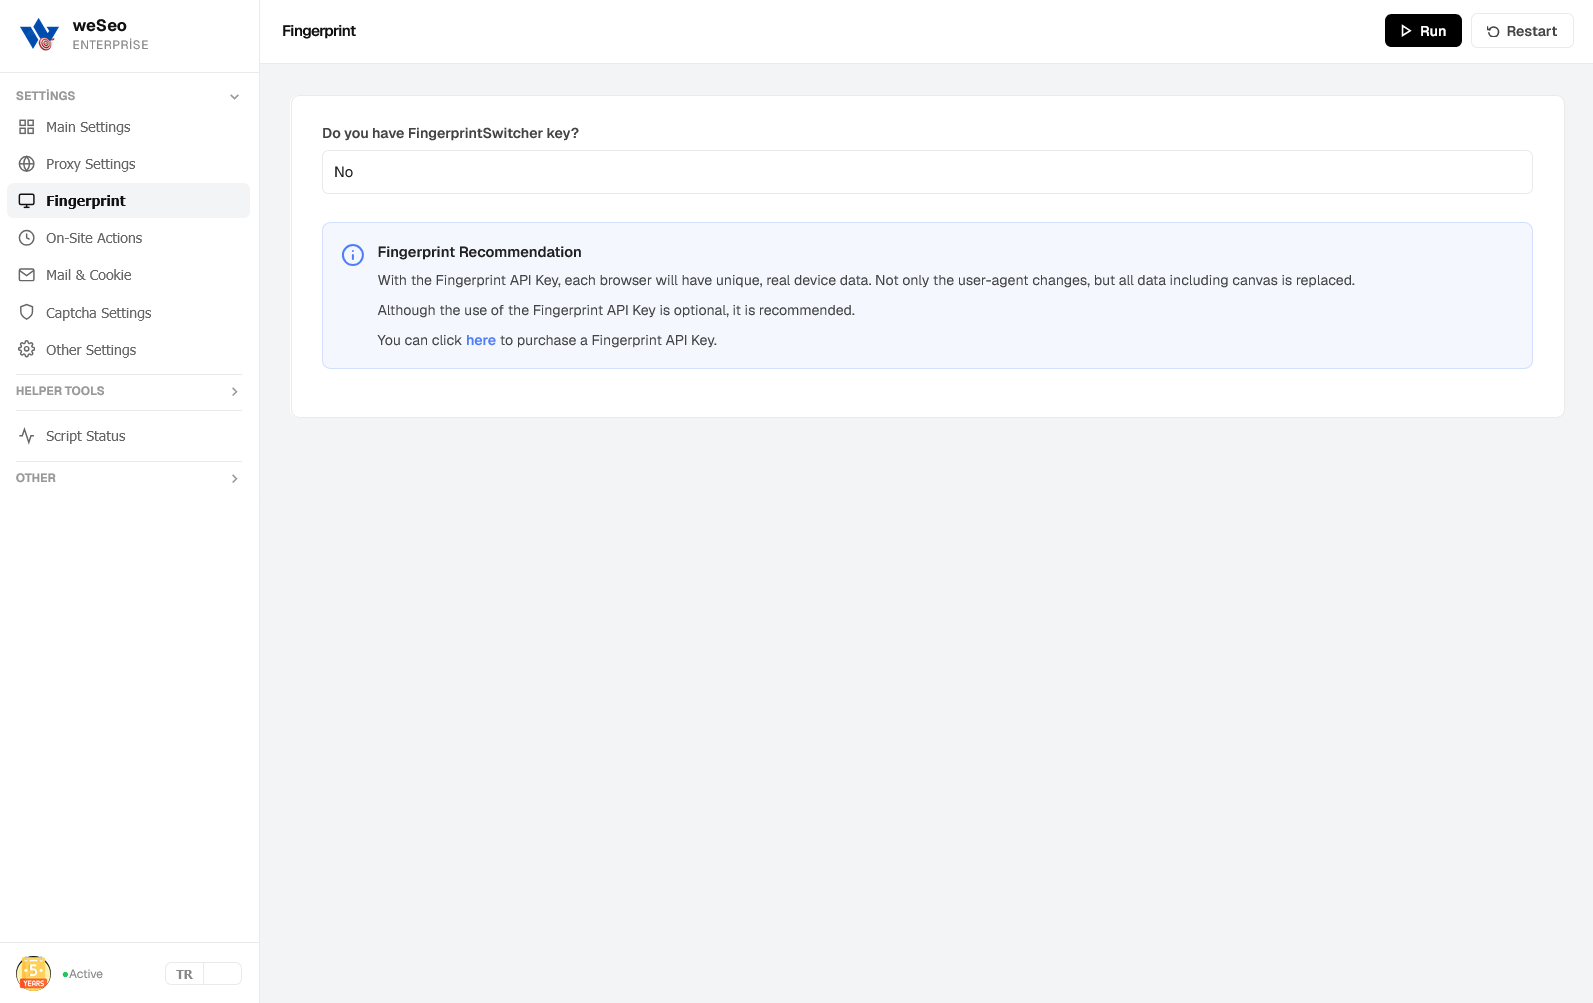
Task: Click the 5 Years badge icon
Action: point(34,973)
